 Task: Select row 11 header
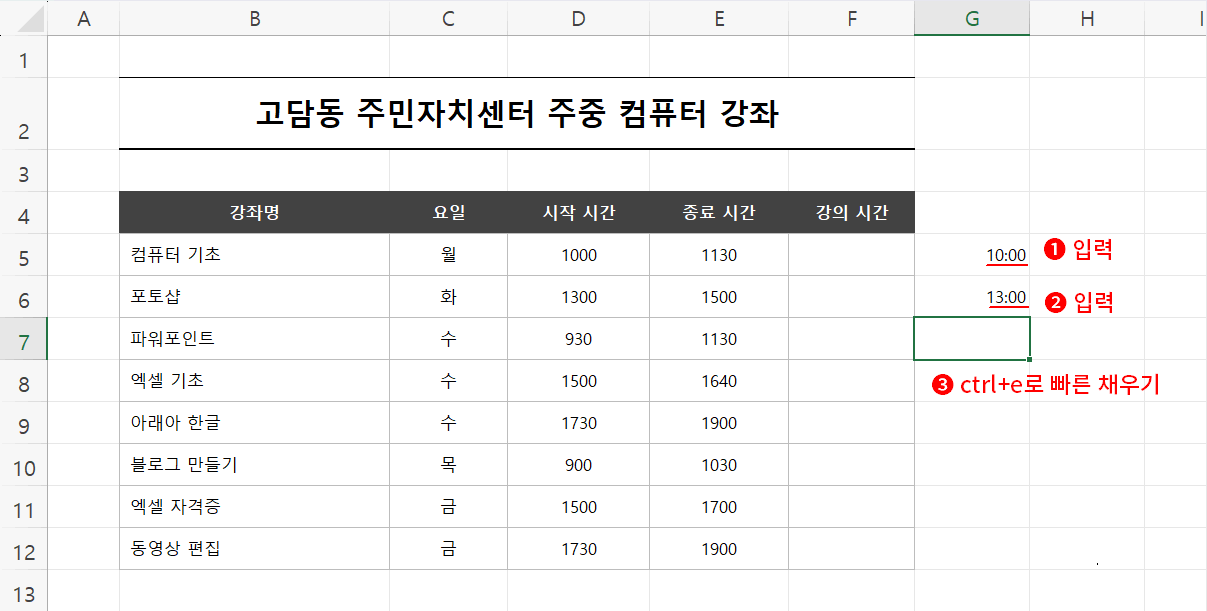tap(24, 507)
